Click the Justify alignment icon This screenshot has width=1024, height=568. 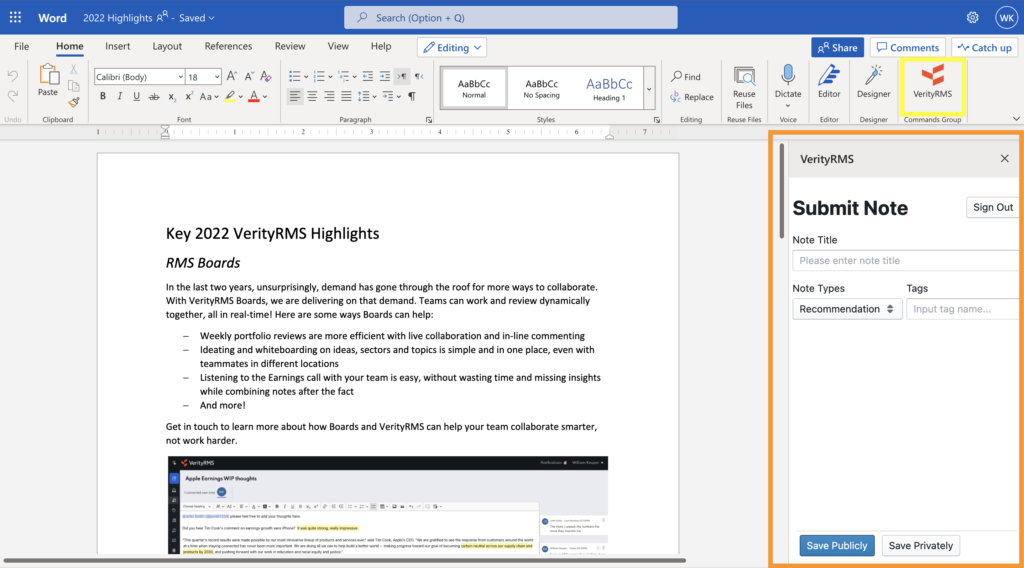pyautogui.click(x=346, y=97)
